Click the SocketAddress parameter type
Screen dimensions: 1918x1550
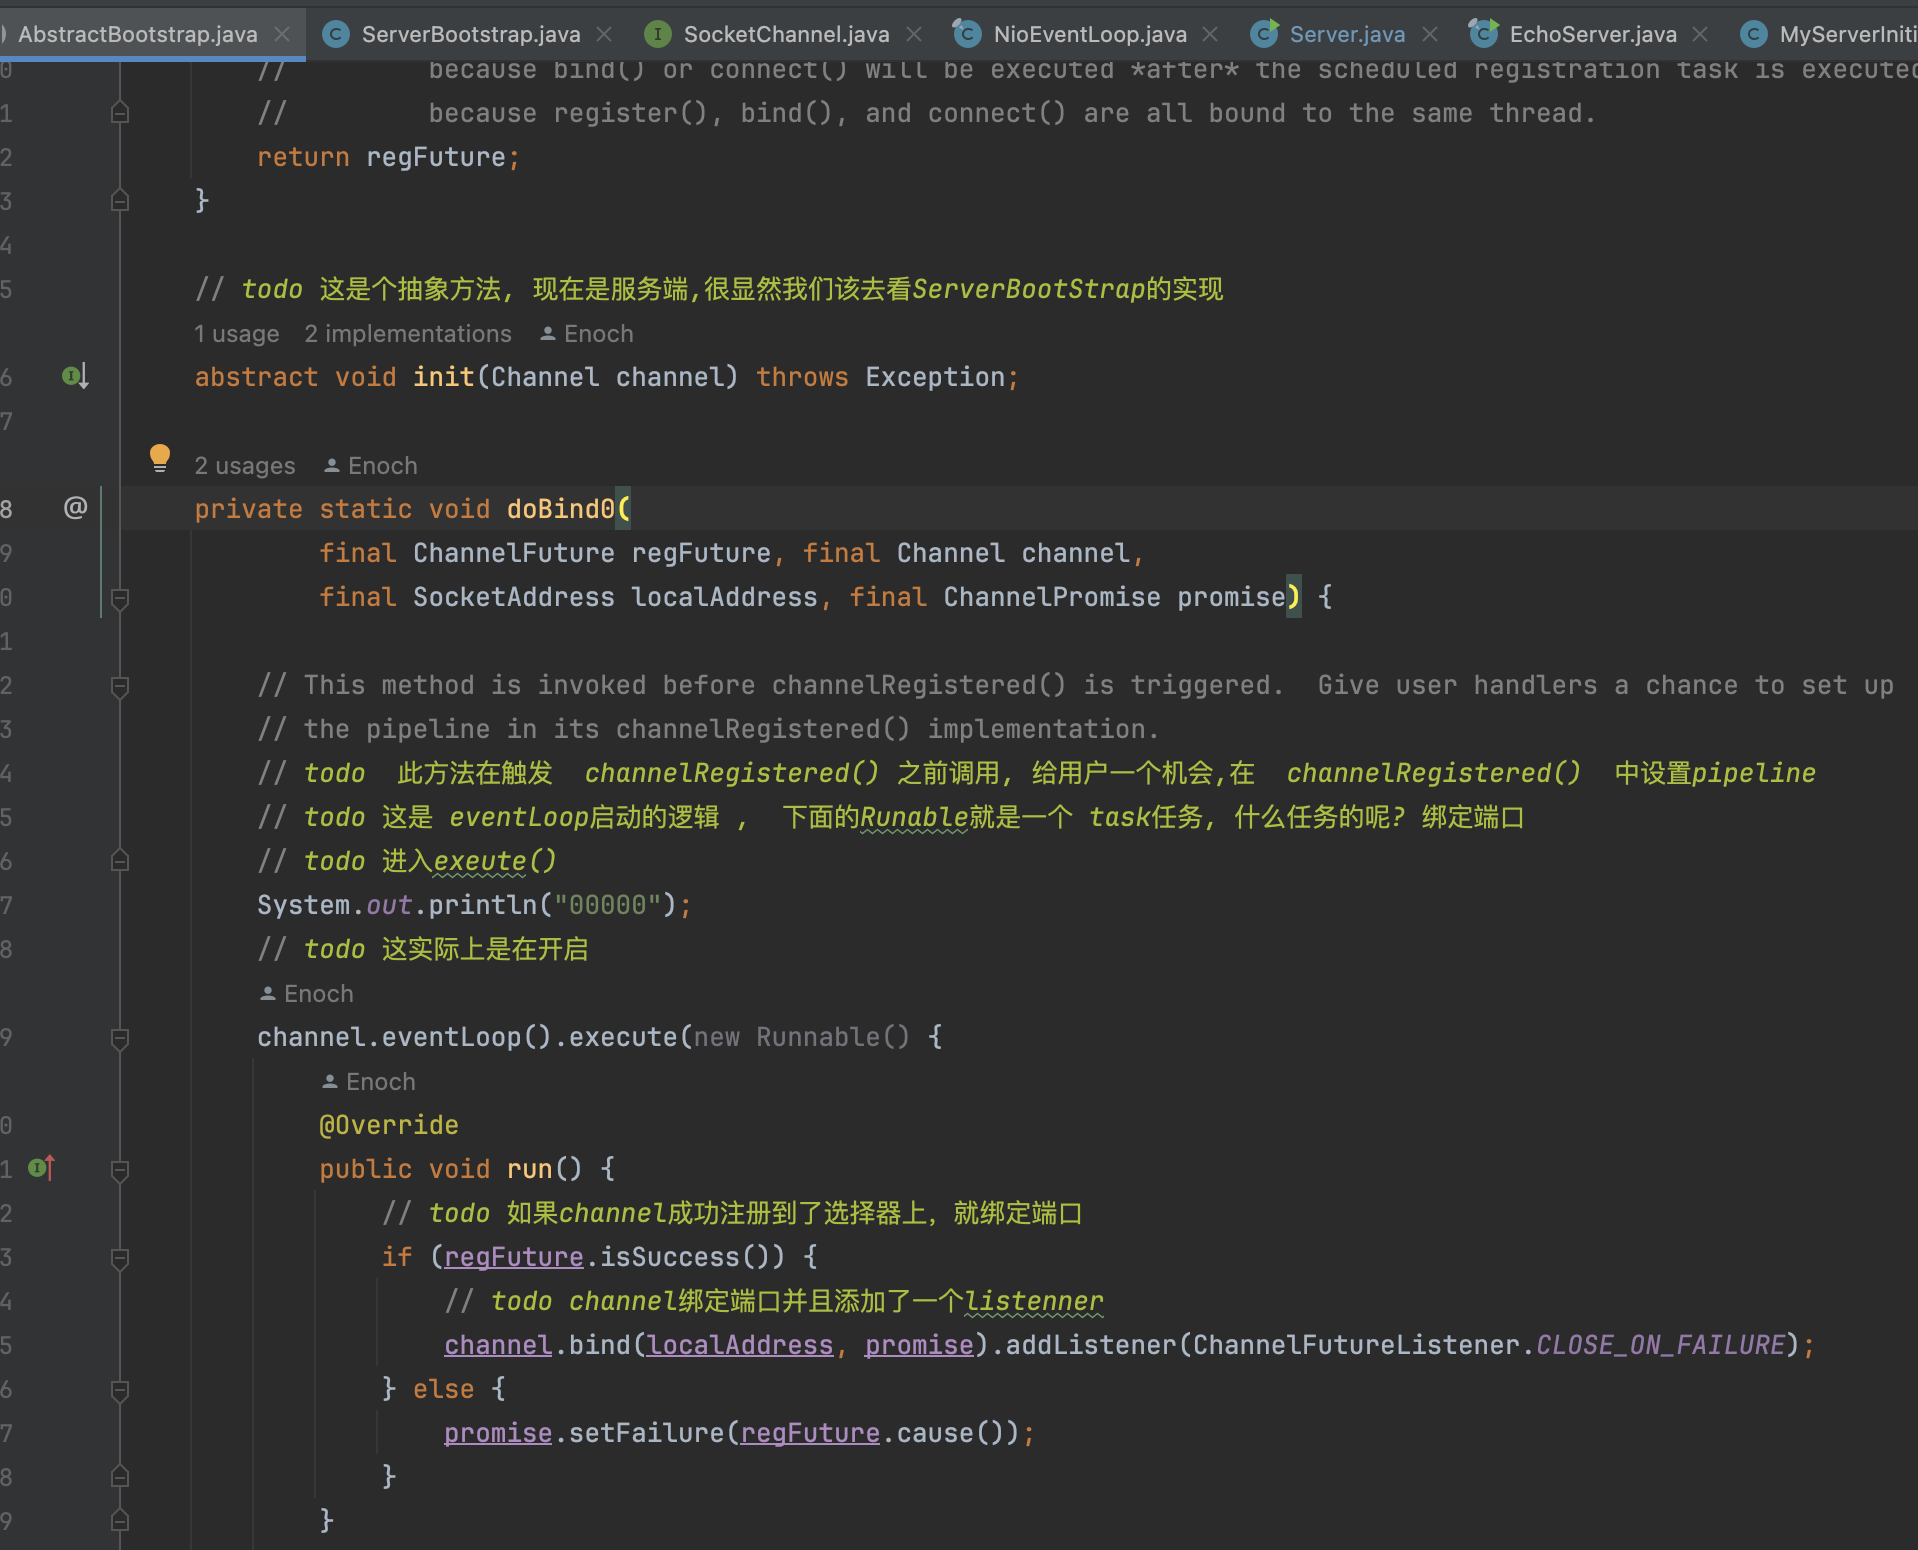[513, 597]
